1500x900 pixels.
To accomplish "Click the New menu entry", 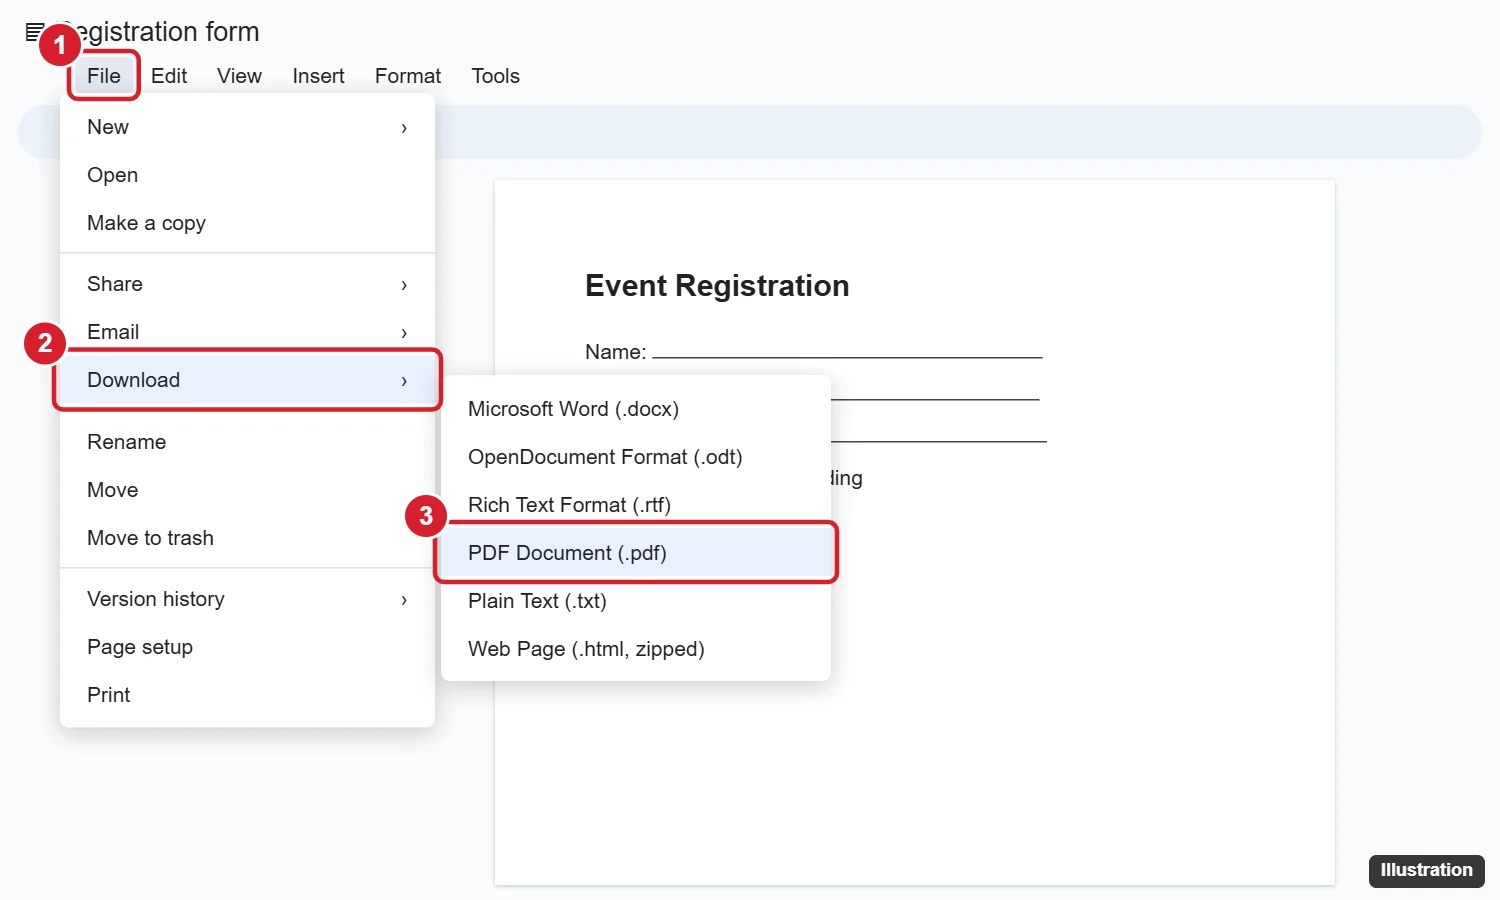I will pos(247,127).
